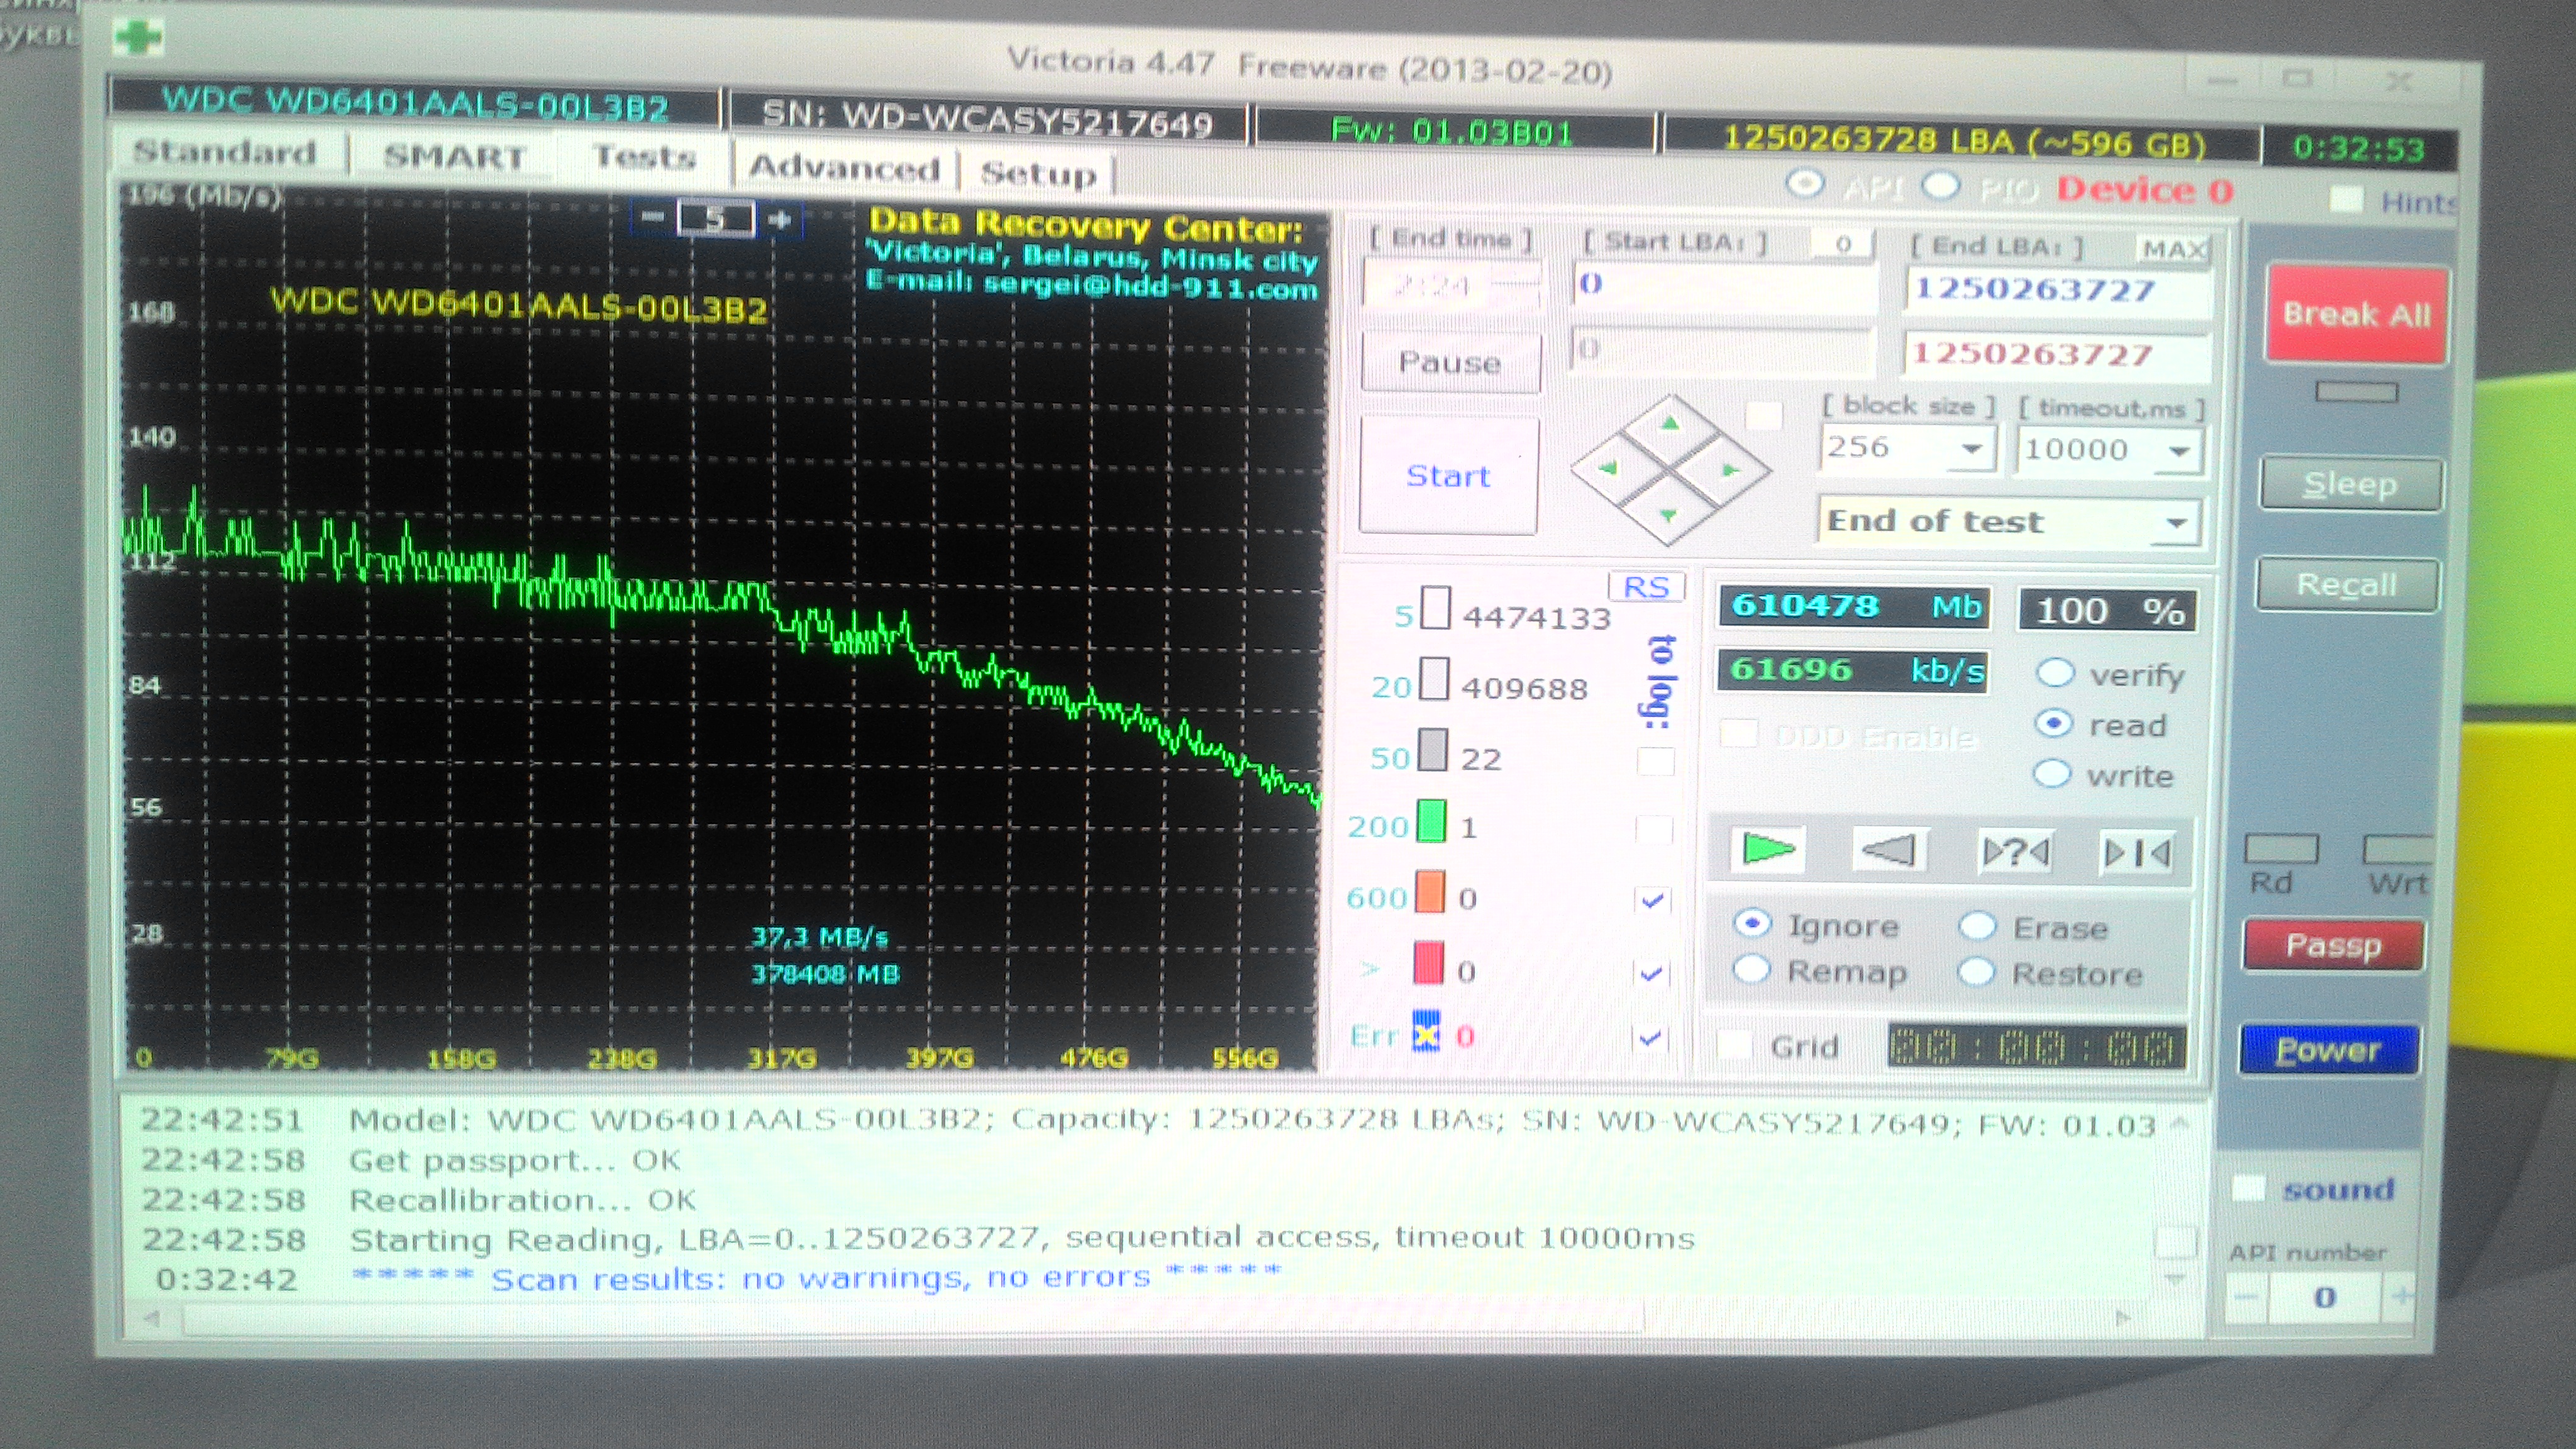Click the green play forward scan icon
The image size is (2576, 1449).
(1767, 850)
